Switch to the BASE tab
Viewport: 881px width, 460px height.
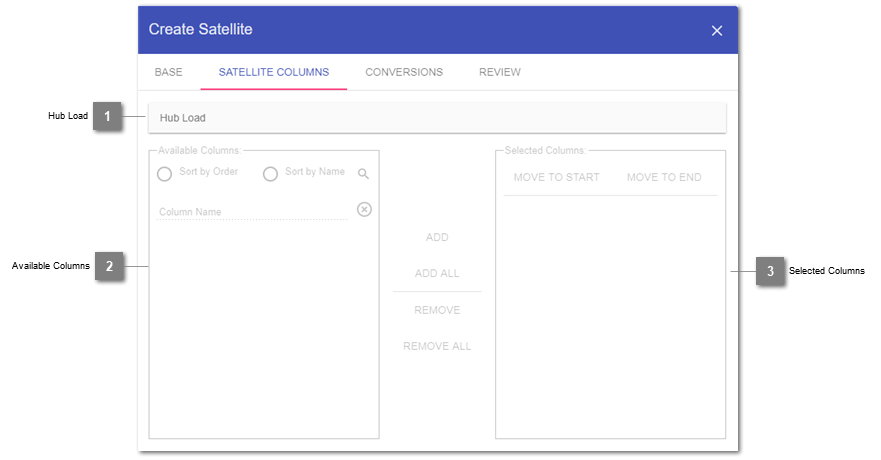pos(168,73)
